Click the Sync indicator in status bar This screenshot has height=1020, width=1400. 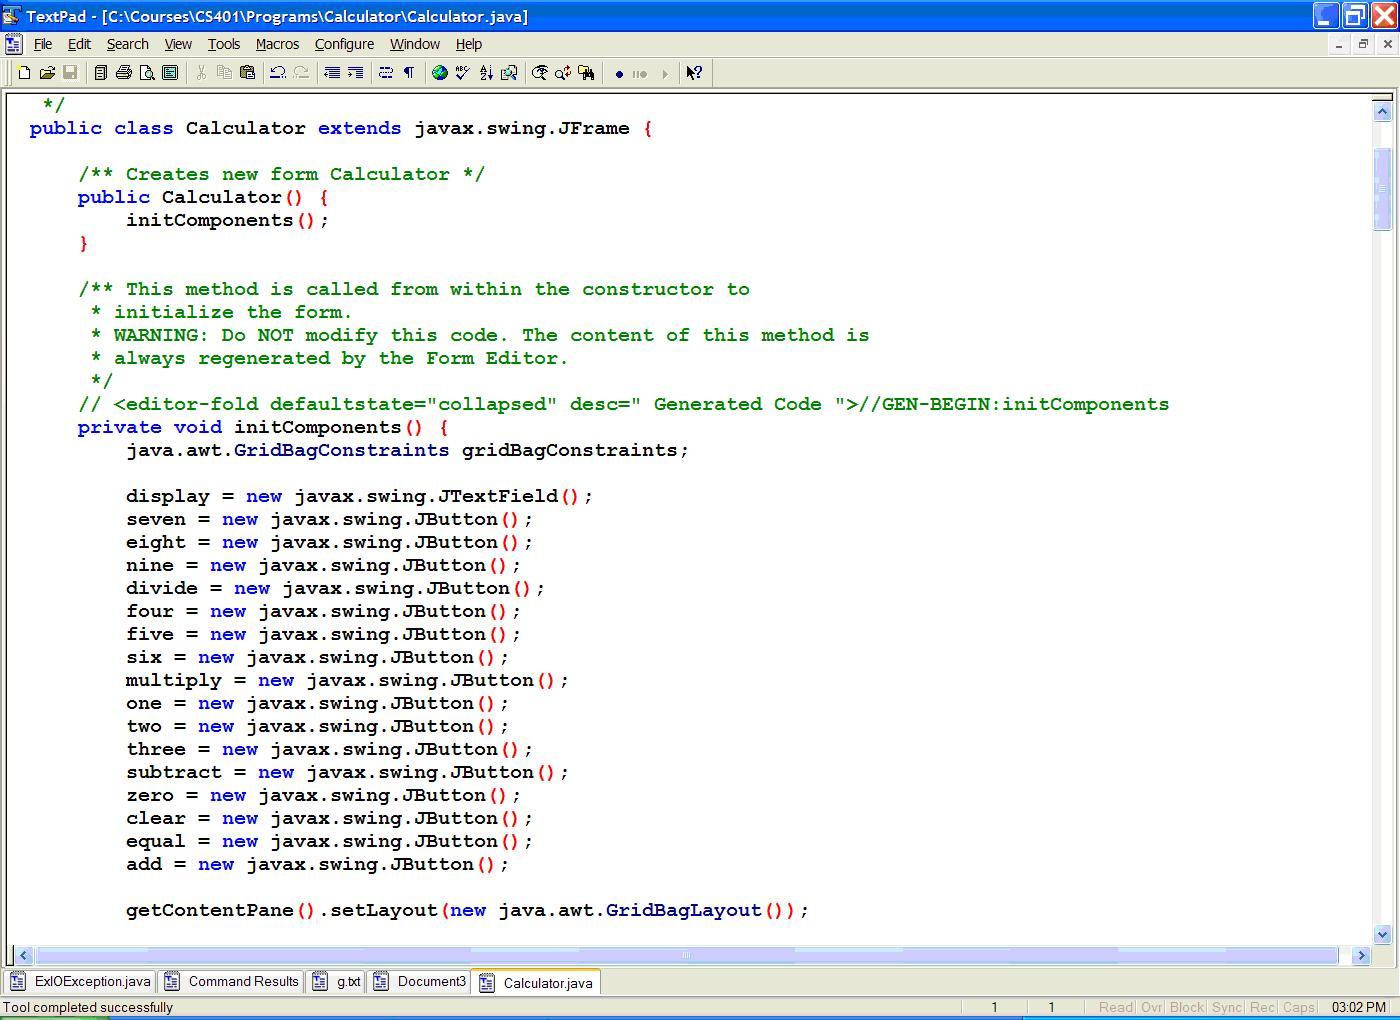click(1227, 1007)
